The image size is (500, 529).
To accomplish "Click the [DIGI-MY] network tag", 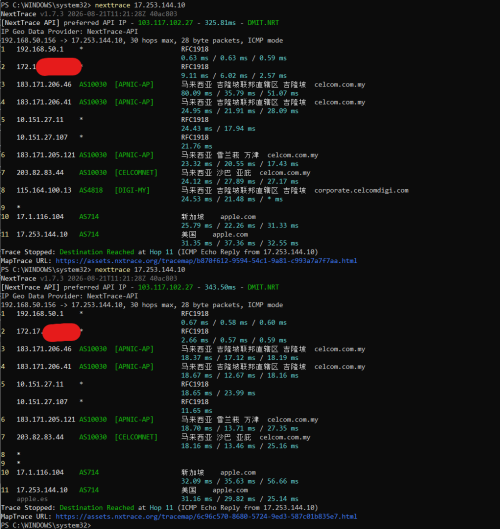I will click(x=132, y=190).
